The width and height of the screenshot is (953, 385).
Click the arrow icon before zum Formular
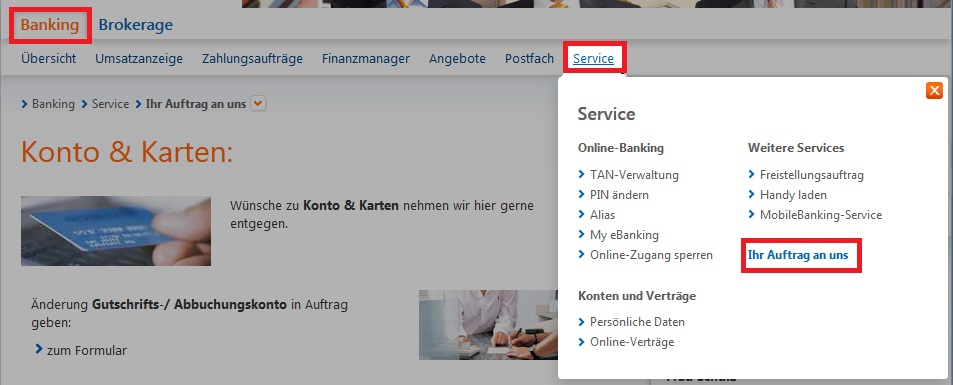(x=39, y=349)
